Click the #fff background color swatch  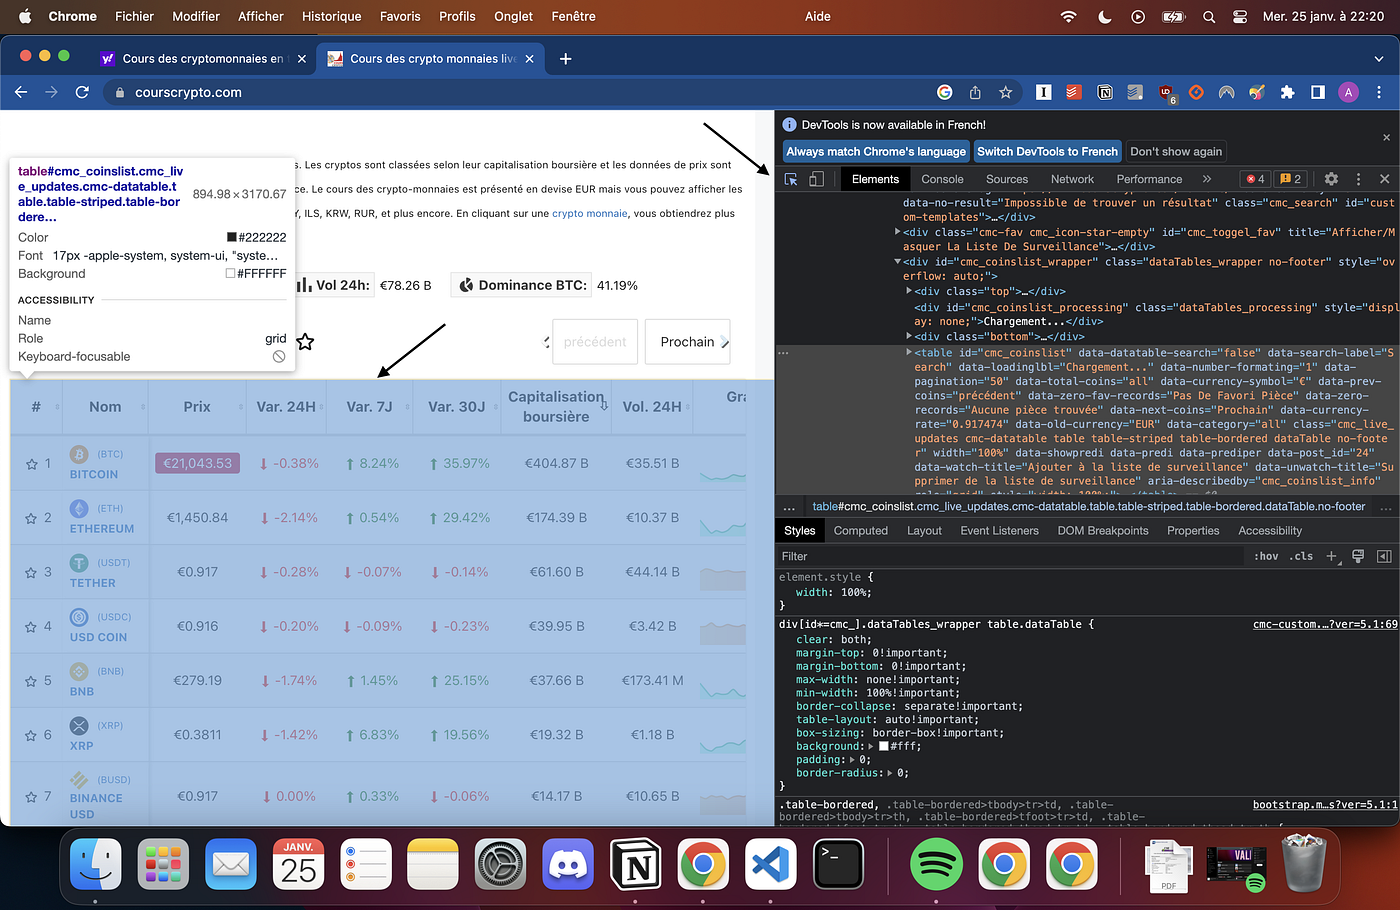point(884,746)
